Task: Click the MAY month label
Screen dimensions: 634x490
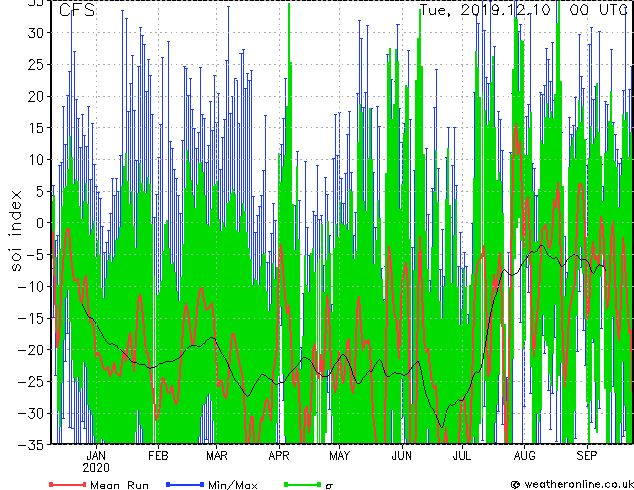Action: click(339, 456)
